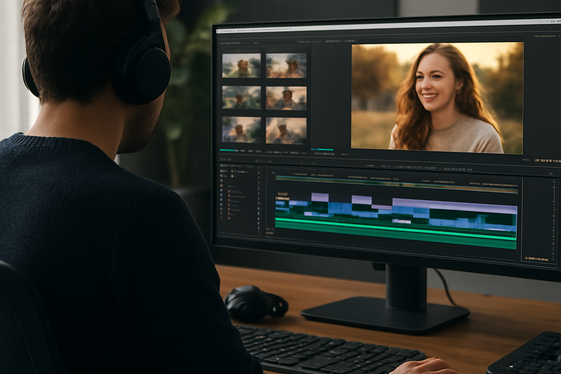This screenshot has height=374, width=561.
Task: Select the bottom-right clip thumbnail in media bin
Action: point(286,131)
